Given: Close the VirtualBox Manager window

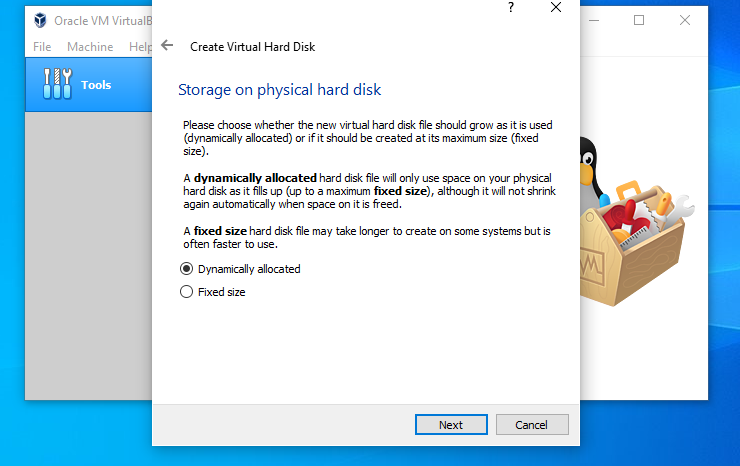Looking at the screenshot, I should coord(685,20).
